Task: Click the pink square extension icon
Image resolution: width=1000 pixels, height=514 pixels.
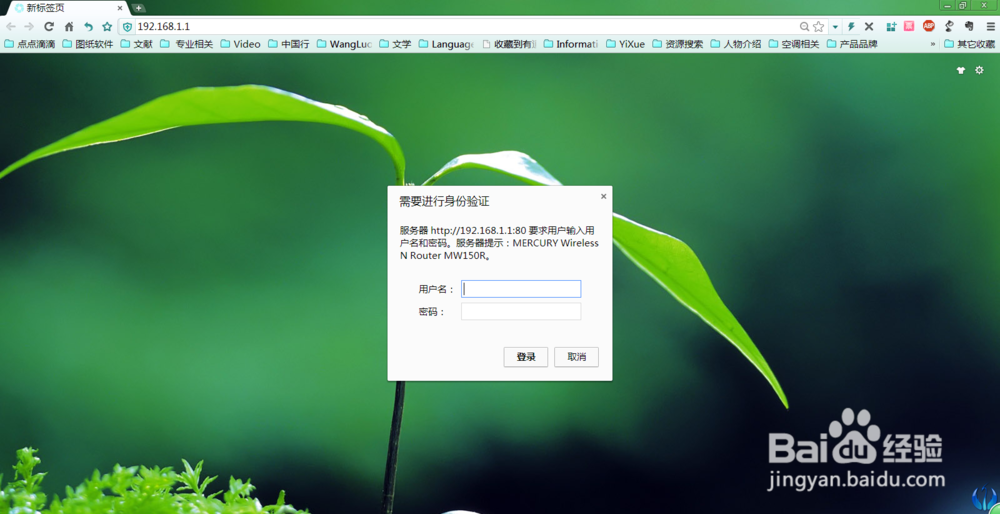Action: (909, 26)
